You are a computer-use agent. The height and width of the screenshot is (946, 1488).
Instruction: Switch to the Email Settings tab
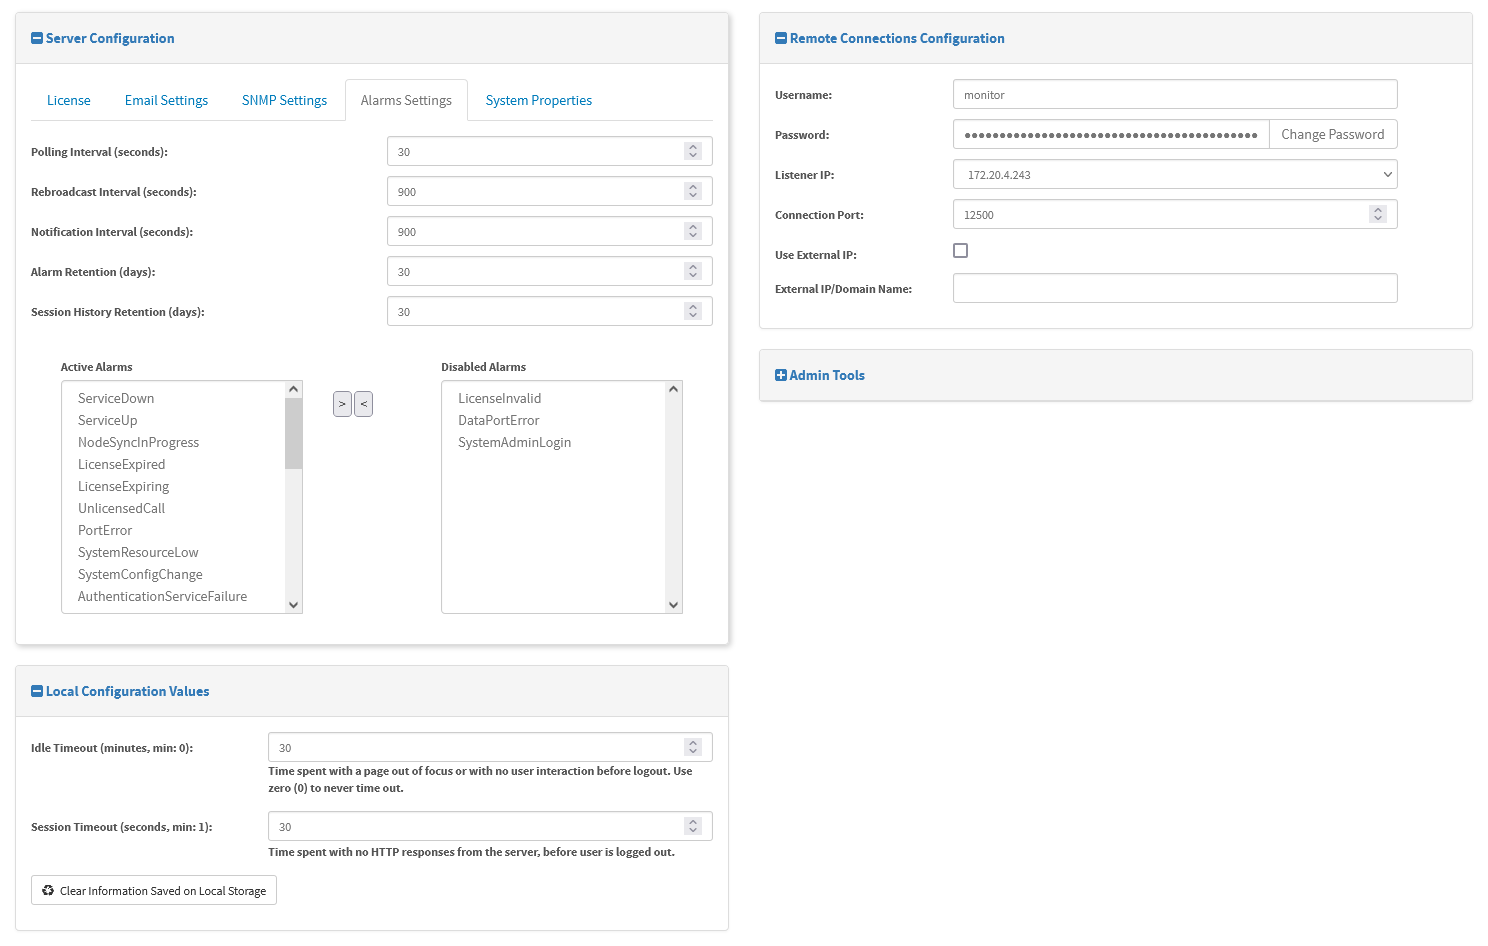166,101
